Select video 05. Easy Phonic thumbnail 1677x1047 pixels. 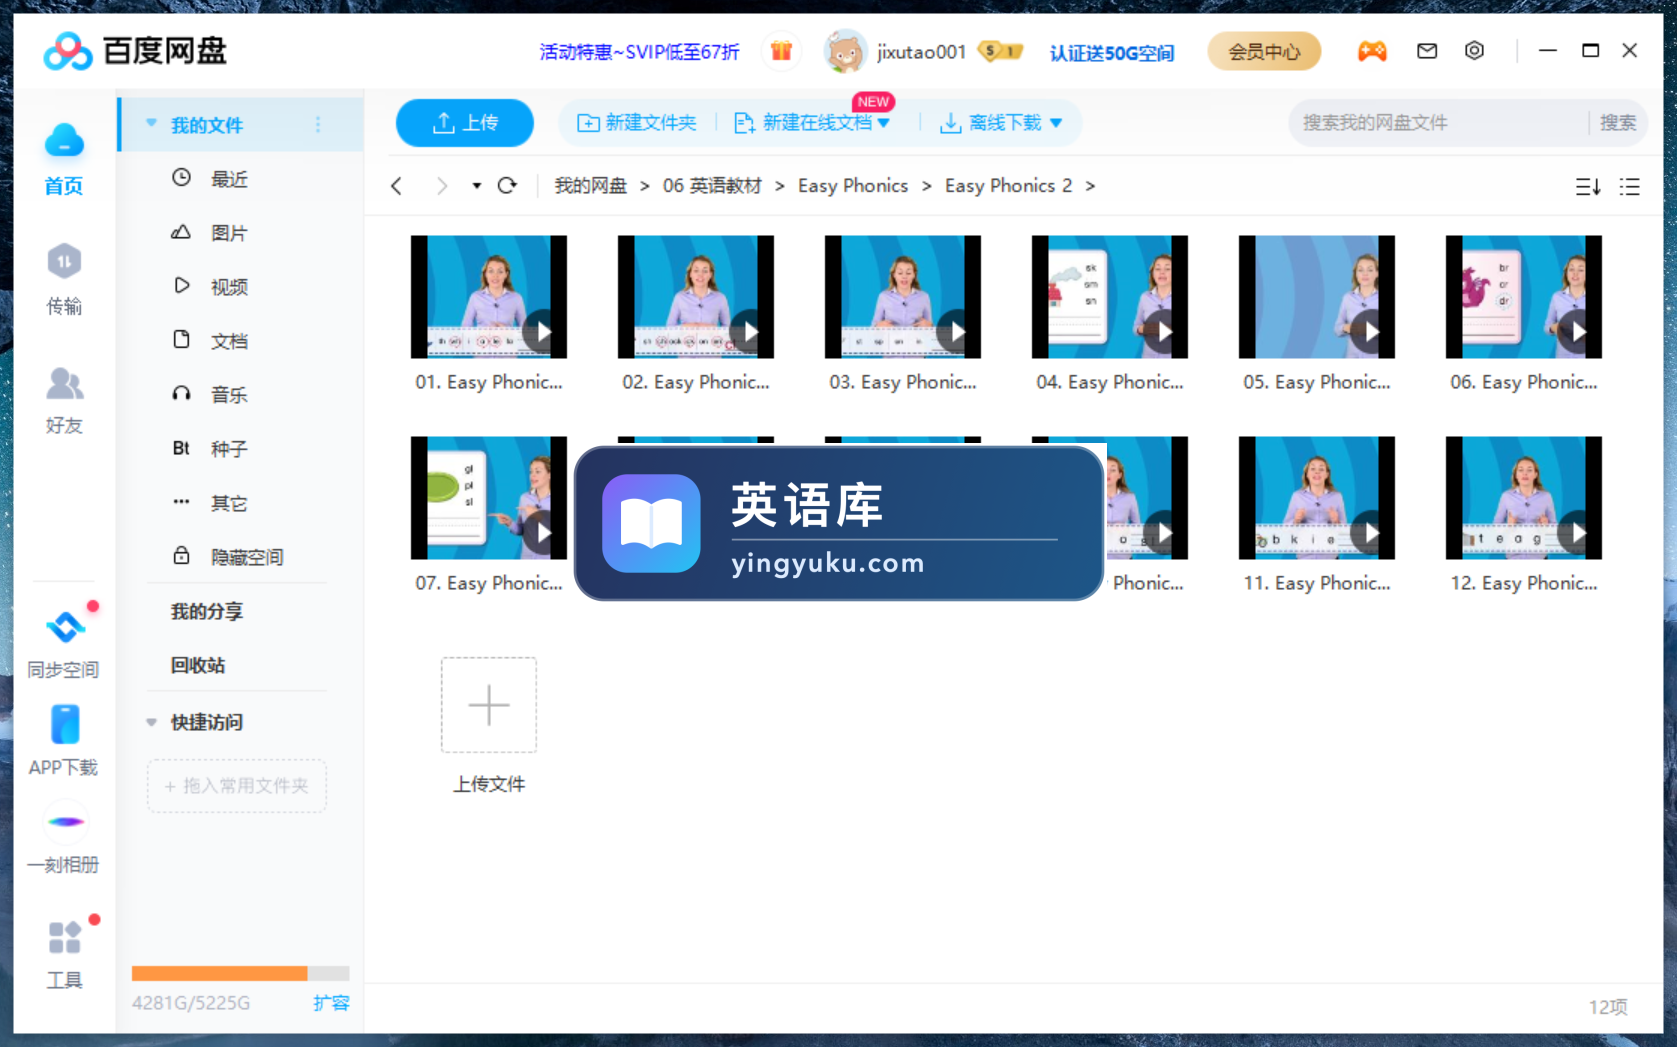tap(1317, 297)
